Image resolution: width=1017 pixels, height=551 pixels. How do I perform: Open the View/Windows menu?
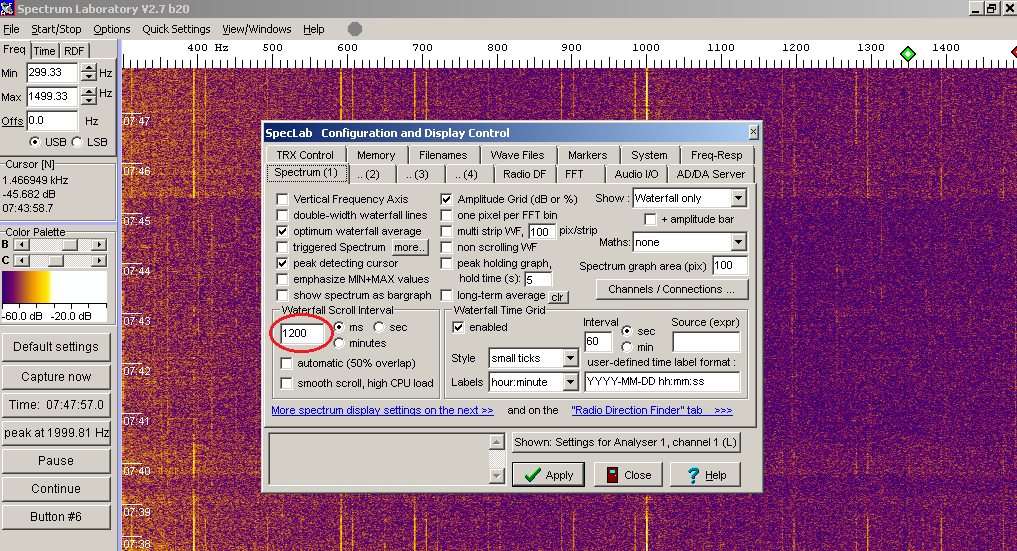click(257, 29)
